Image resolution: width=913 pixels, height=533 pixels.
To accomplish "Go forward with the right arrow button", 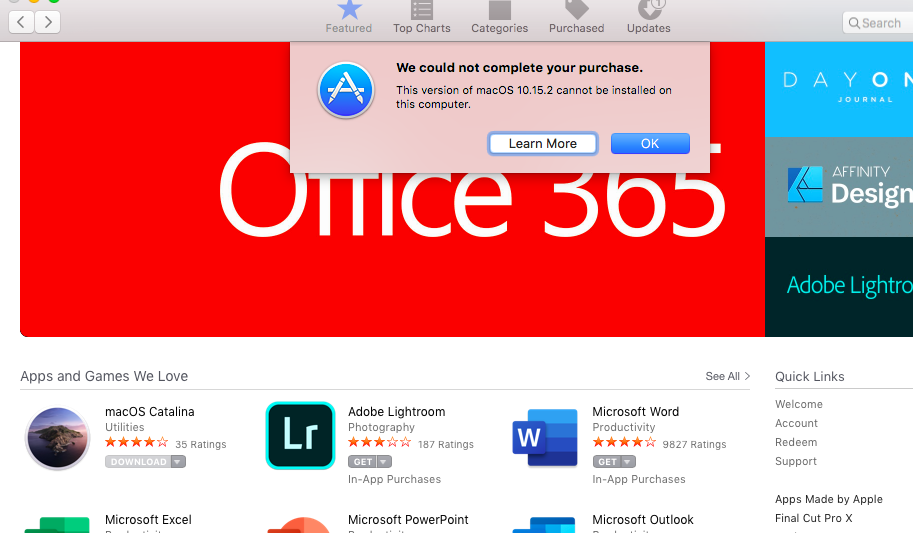I will (x=48, y=23).
